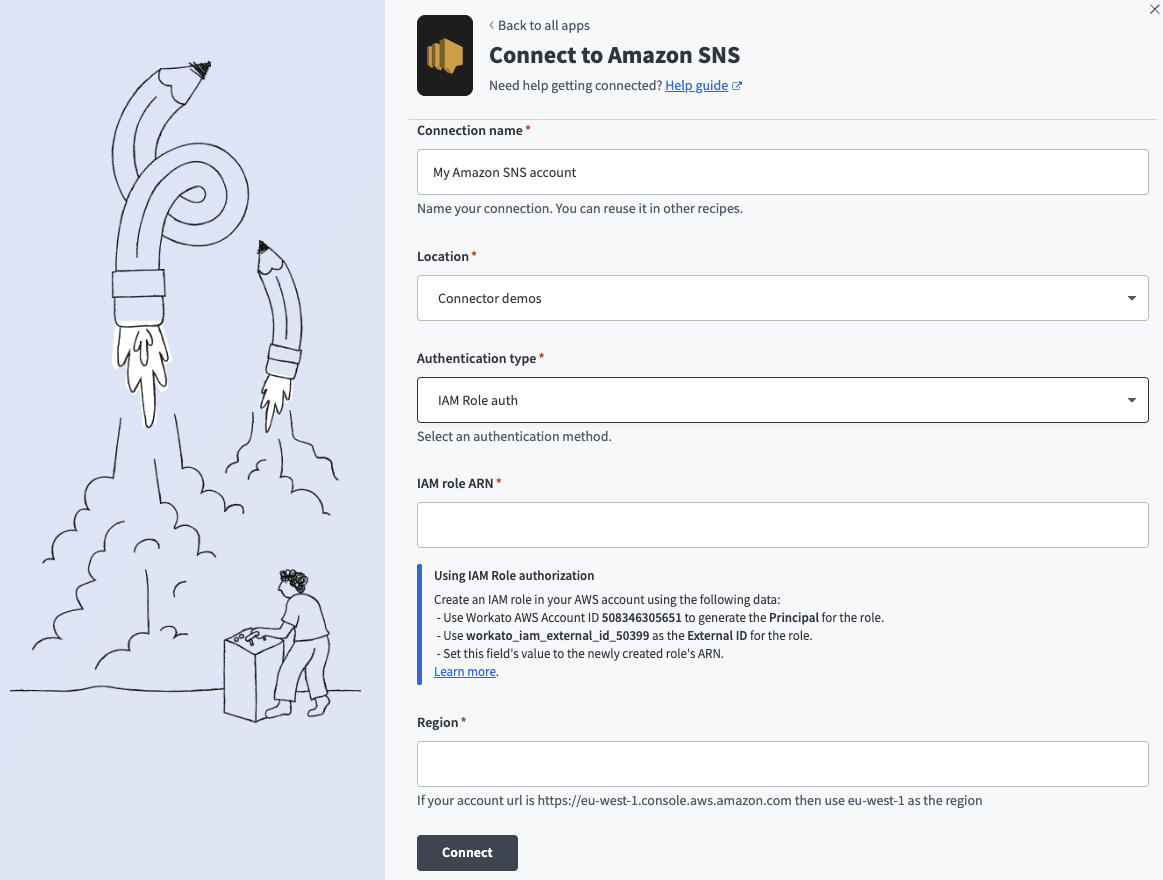The height and width of the screenshot is (880, 1163).
Task: Click the external link icon beside Help guide
Action: click(737, 86)
